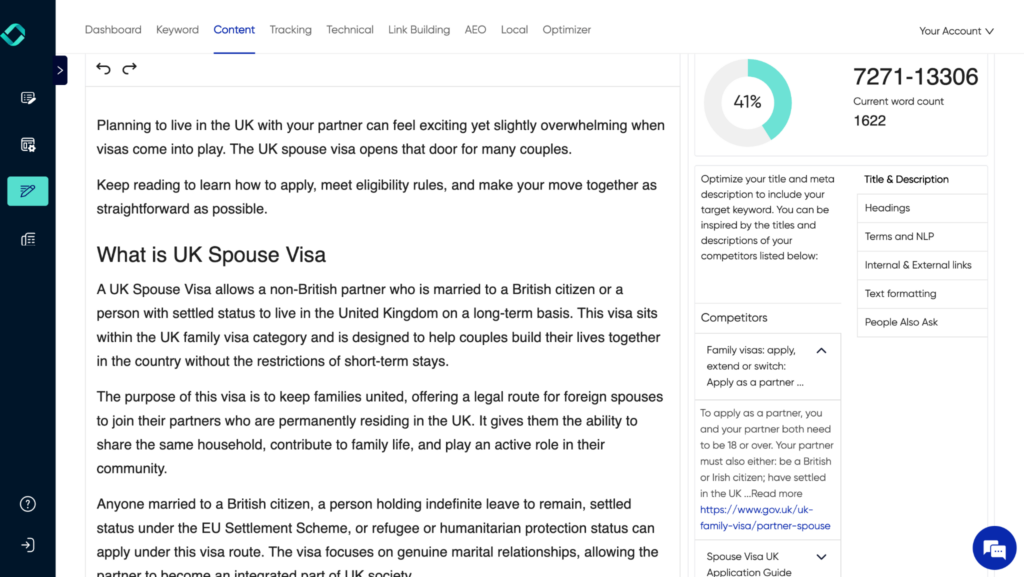Switch to the Link Building tab
The width and height of the screenshot is (1024, 577).
419,29
